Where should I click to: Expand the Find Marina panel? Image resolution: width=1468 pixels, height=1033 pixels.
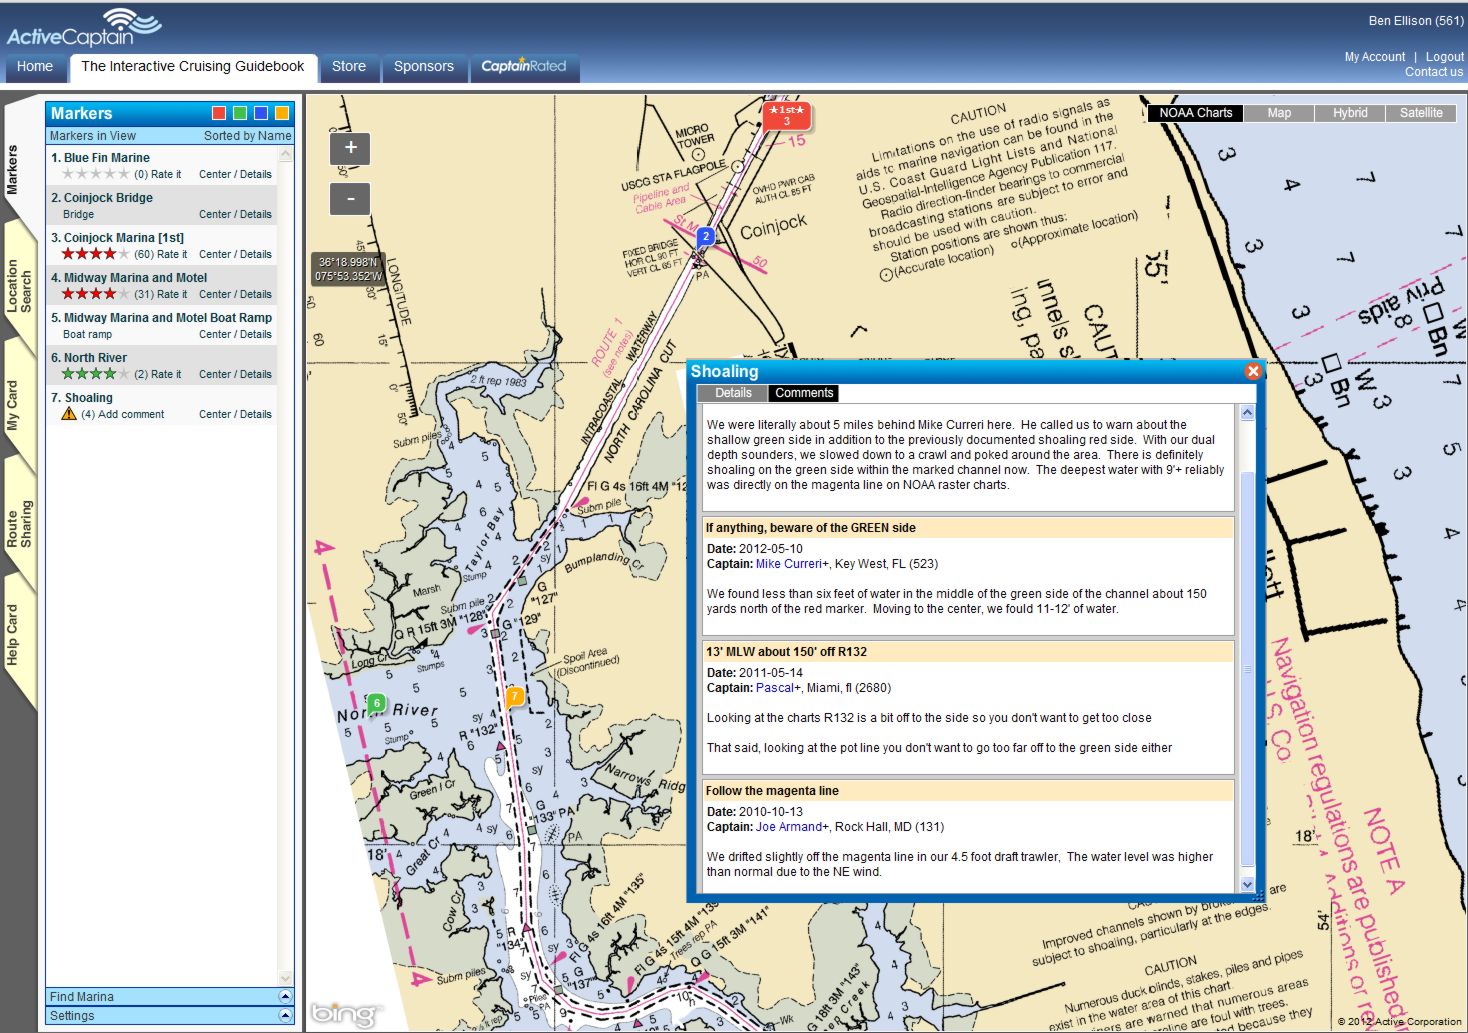pyautogui.click(x=285, y=997)
